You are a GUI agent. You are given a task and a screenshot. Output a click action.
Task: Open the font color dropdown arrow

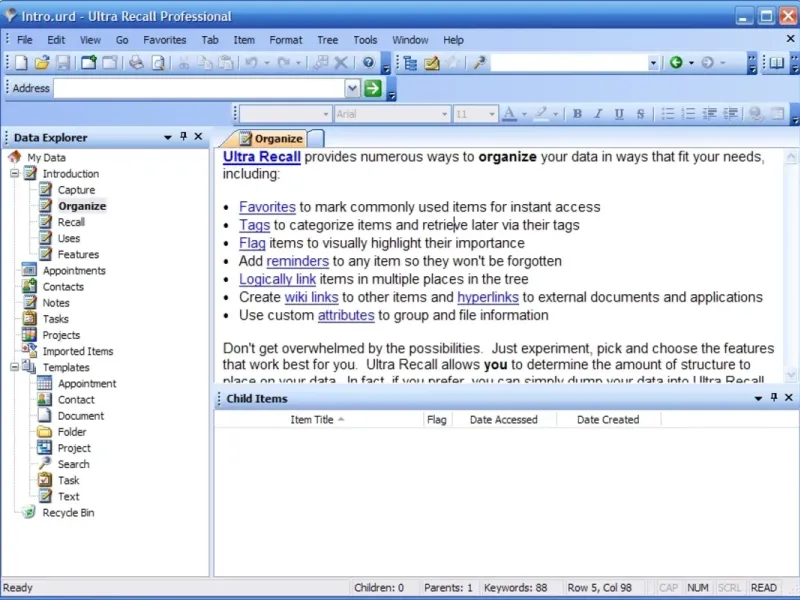point(524,114)
